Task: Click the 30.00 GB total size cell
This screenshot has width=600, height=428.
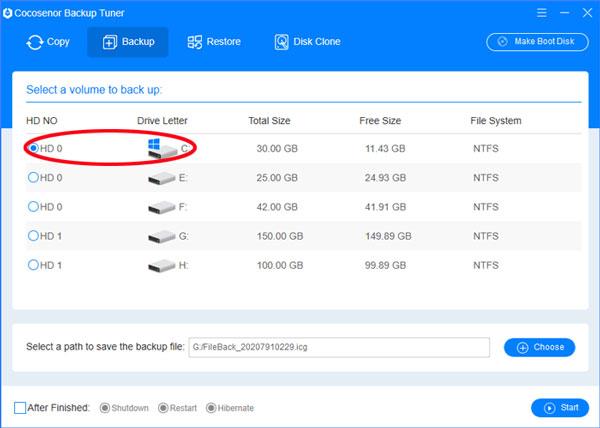Action: [x=277, y=148]
